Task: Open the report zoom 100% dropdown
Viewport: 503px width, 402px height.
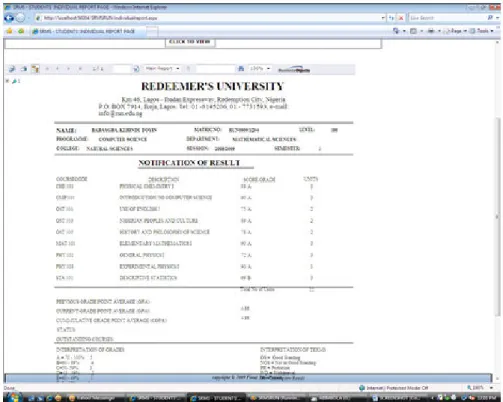Action: 260,69
